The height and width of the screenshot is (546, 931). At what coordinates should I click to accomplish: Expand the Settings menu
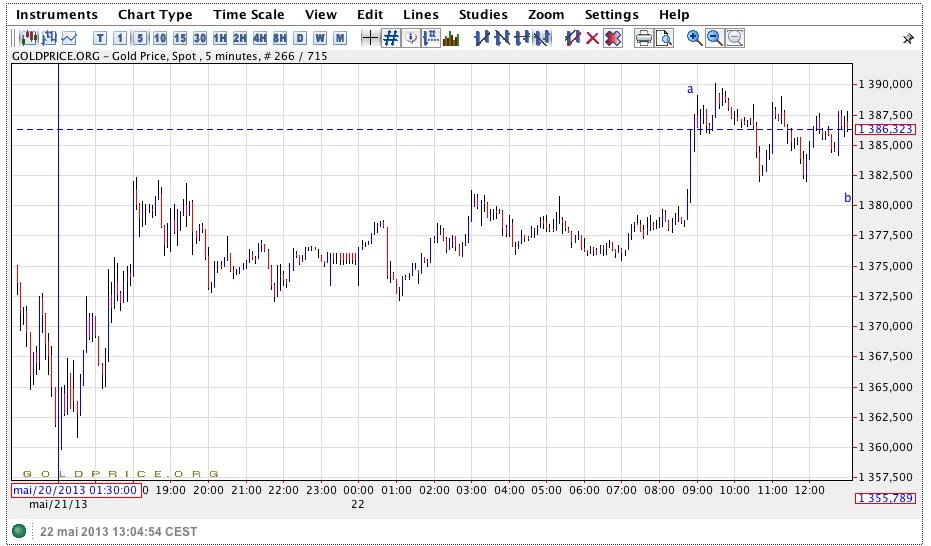pyautogui.click(x=611, y=14)
